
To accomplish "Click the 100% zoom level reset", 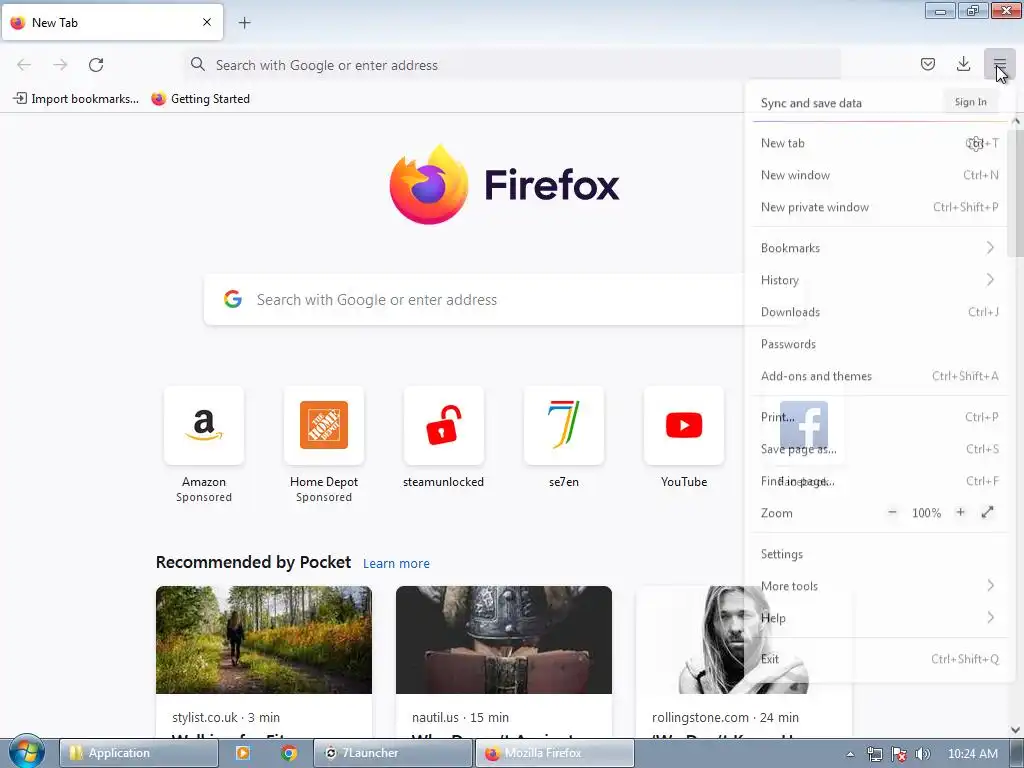I will click(x=926, y=513).
